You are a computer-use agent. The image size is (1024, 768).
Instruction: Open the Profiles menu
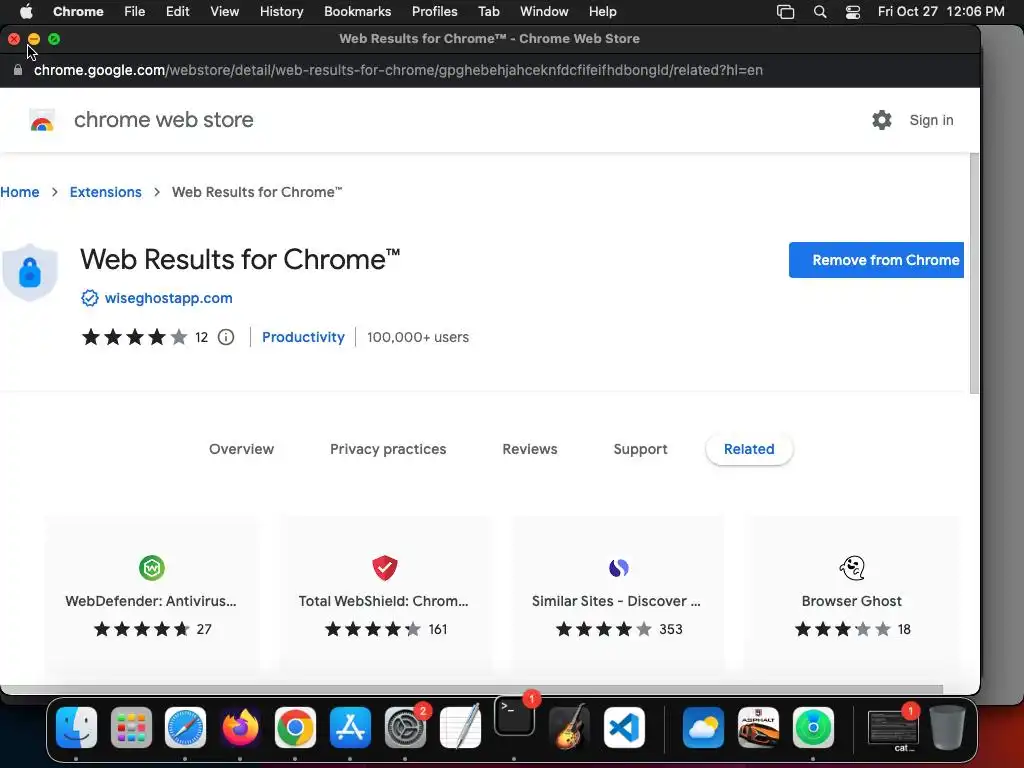434,12
